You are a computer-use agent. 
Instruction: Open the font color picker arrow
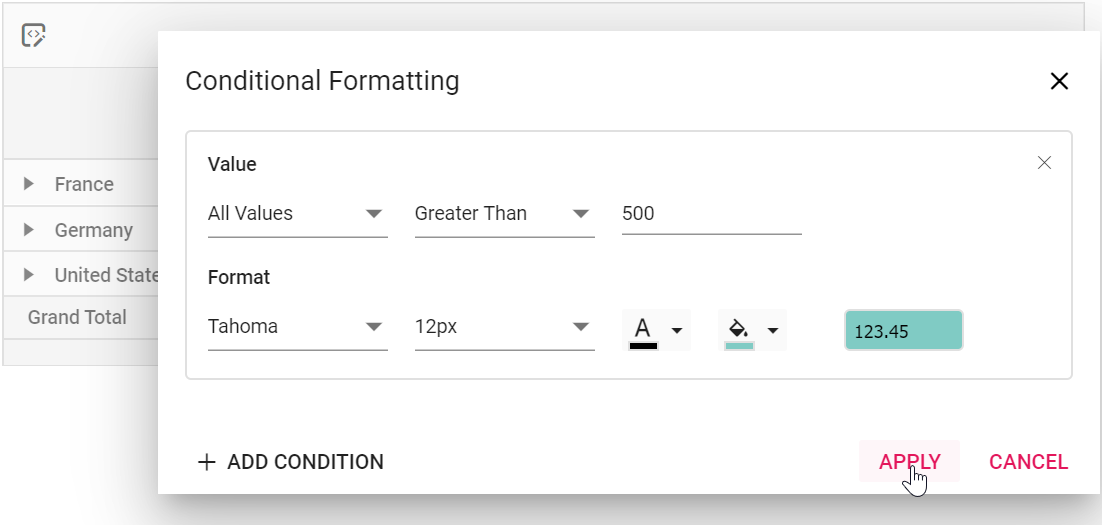677,330
